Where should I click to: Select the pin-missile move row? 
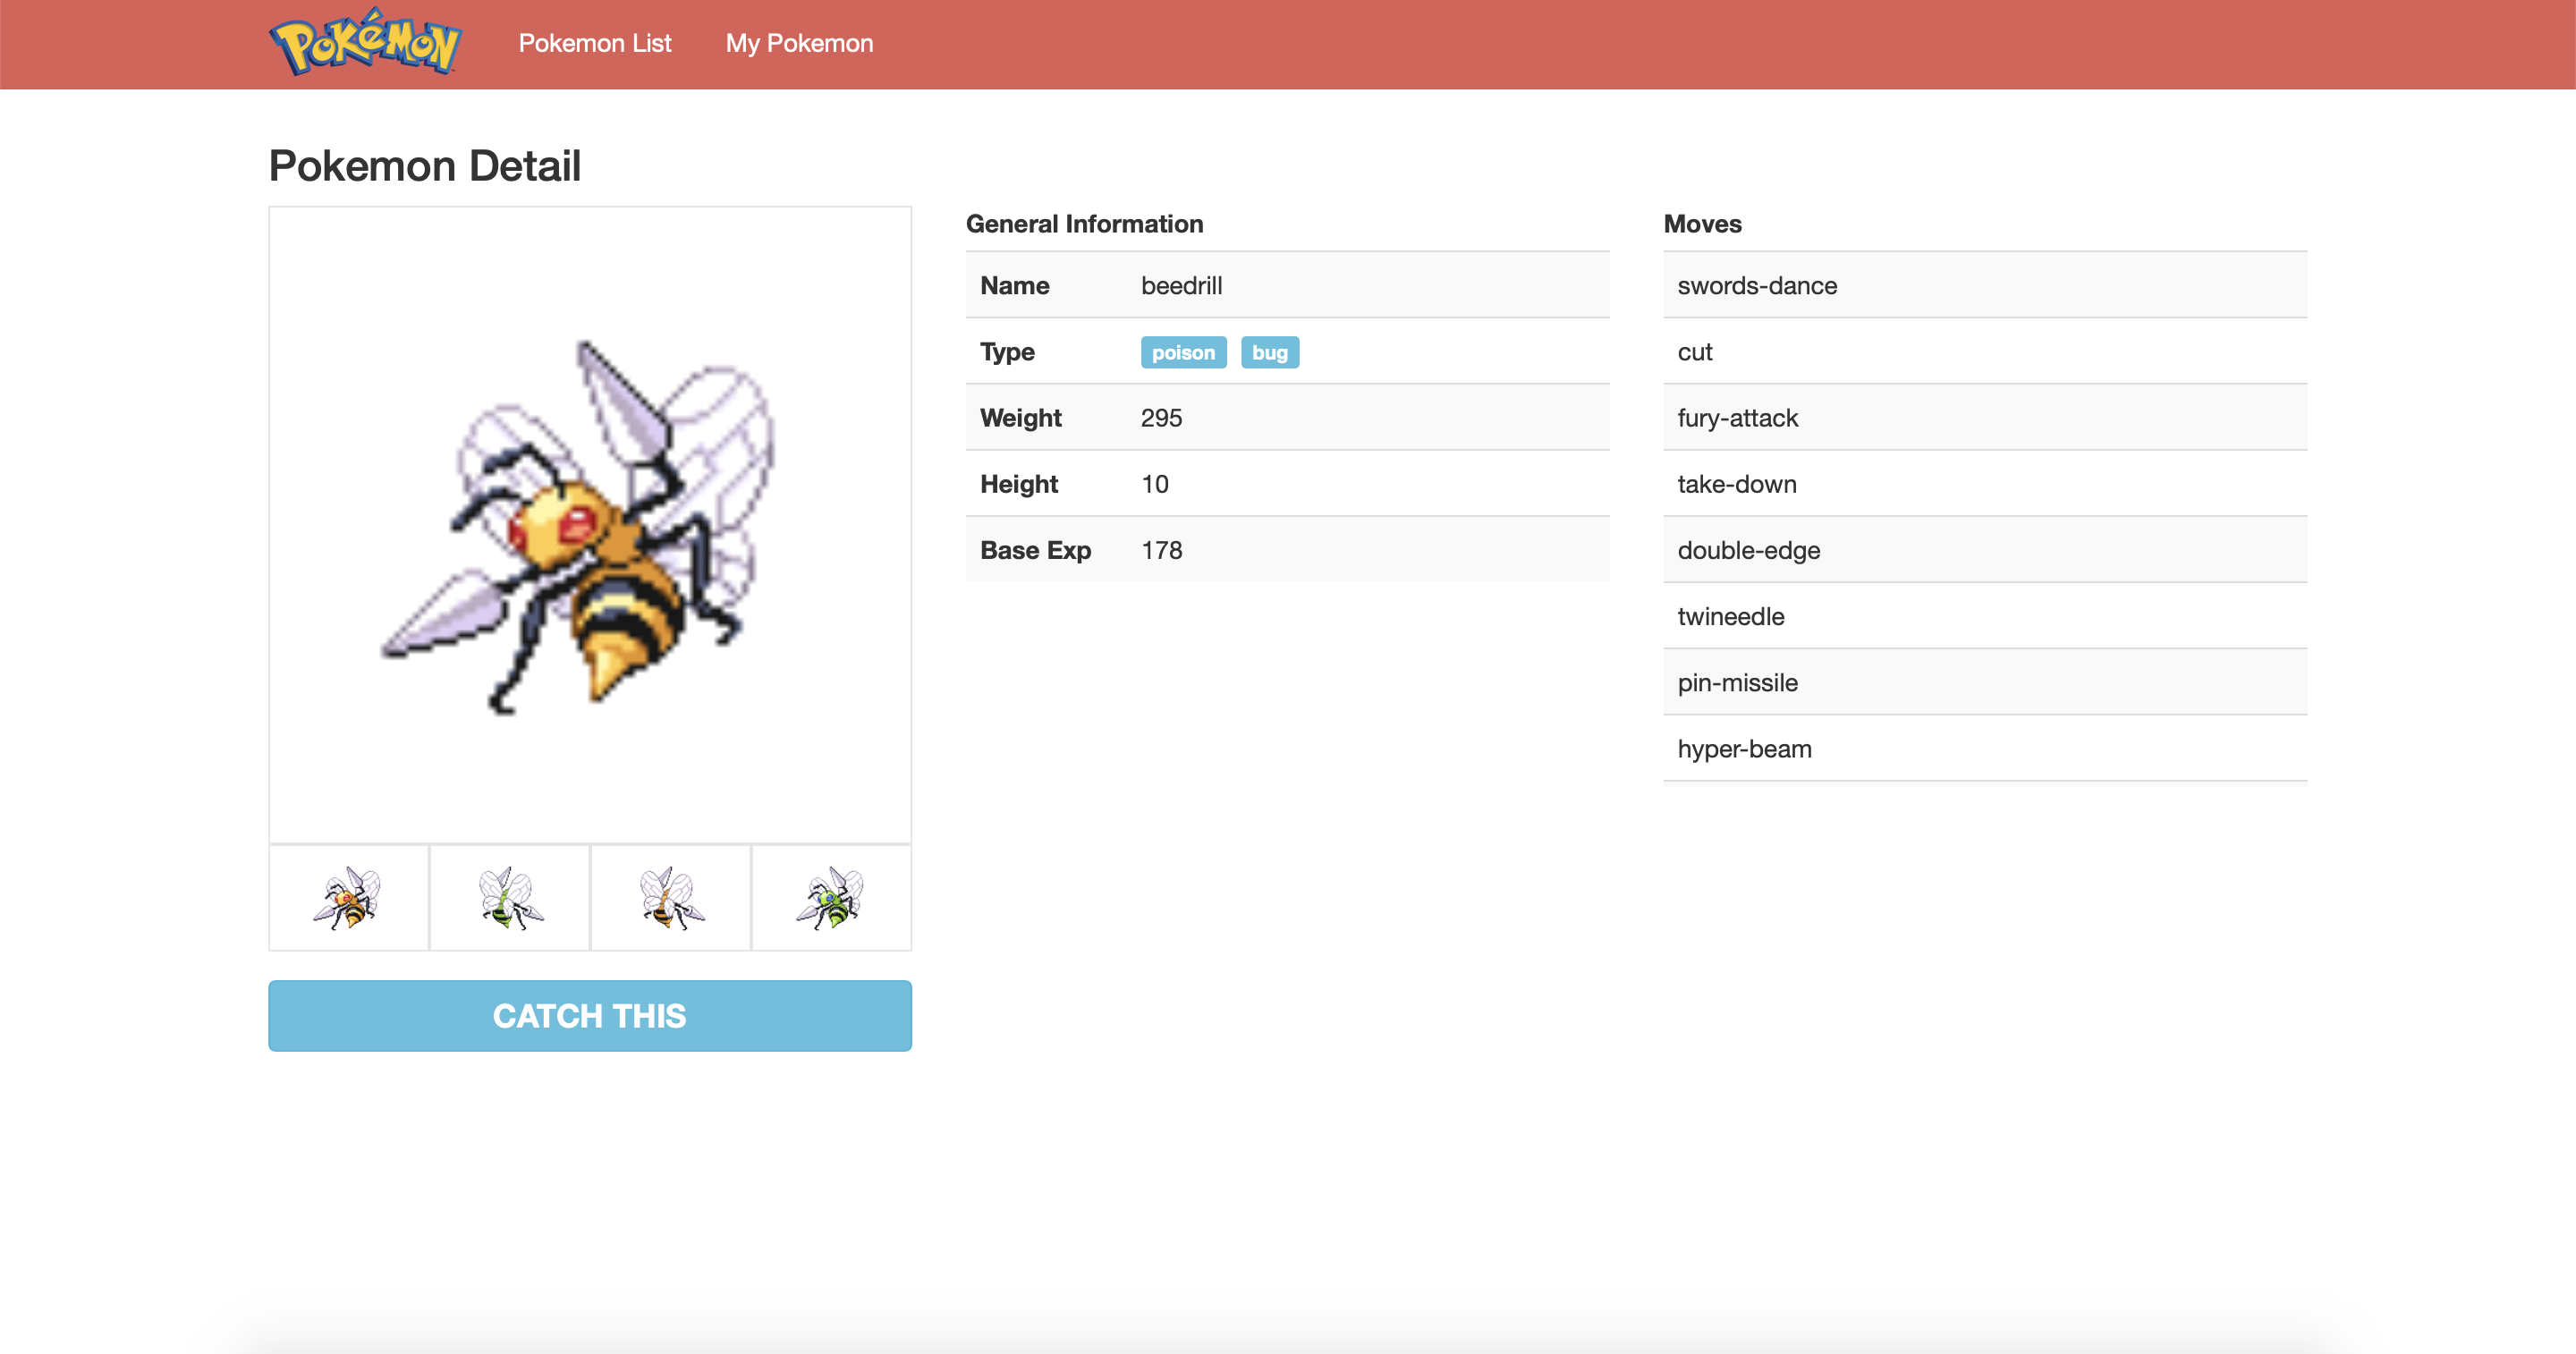click(1738, 683)
